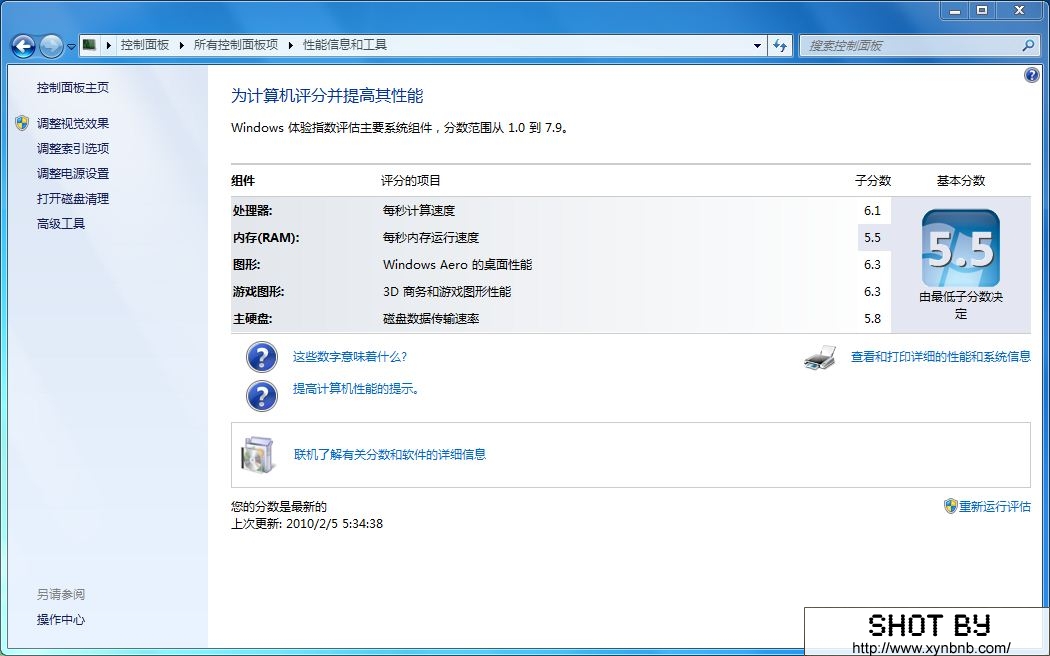Click 每秒计算速度 description text
The height and width of the screenshot is (656, 1050).
(419, 211)
